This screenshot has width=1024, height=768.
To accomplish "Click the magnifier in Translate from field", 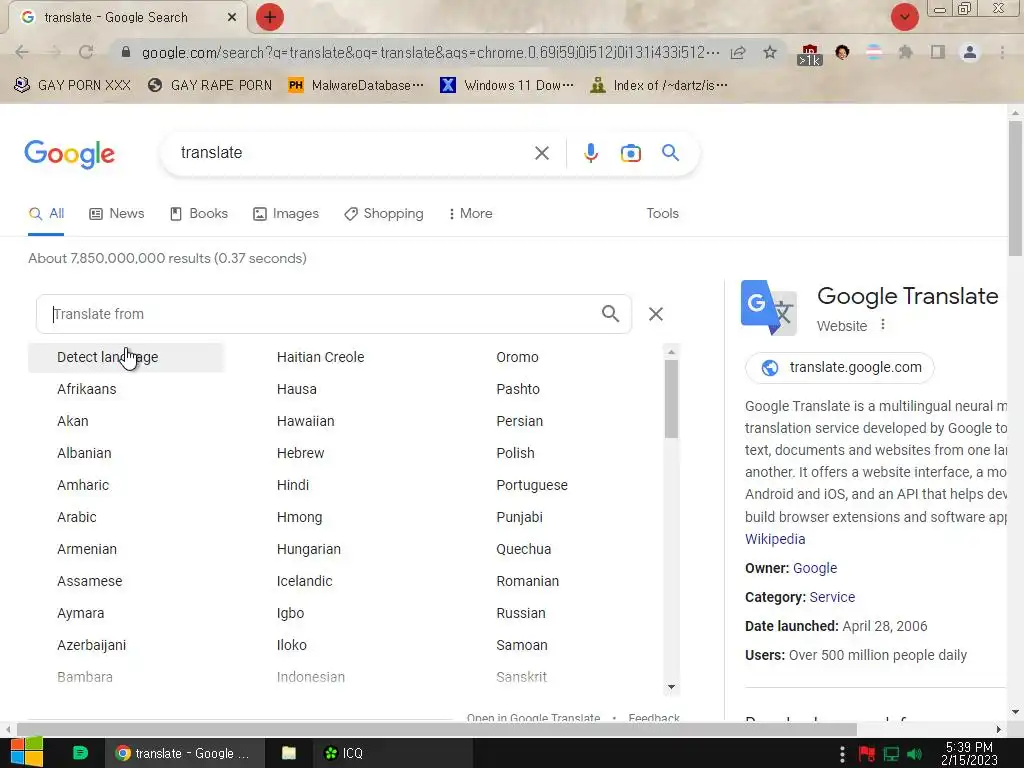I will pos(611,314).
